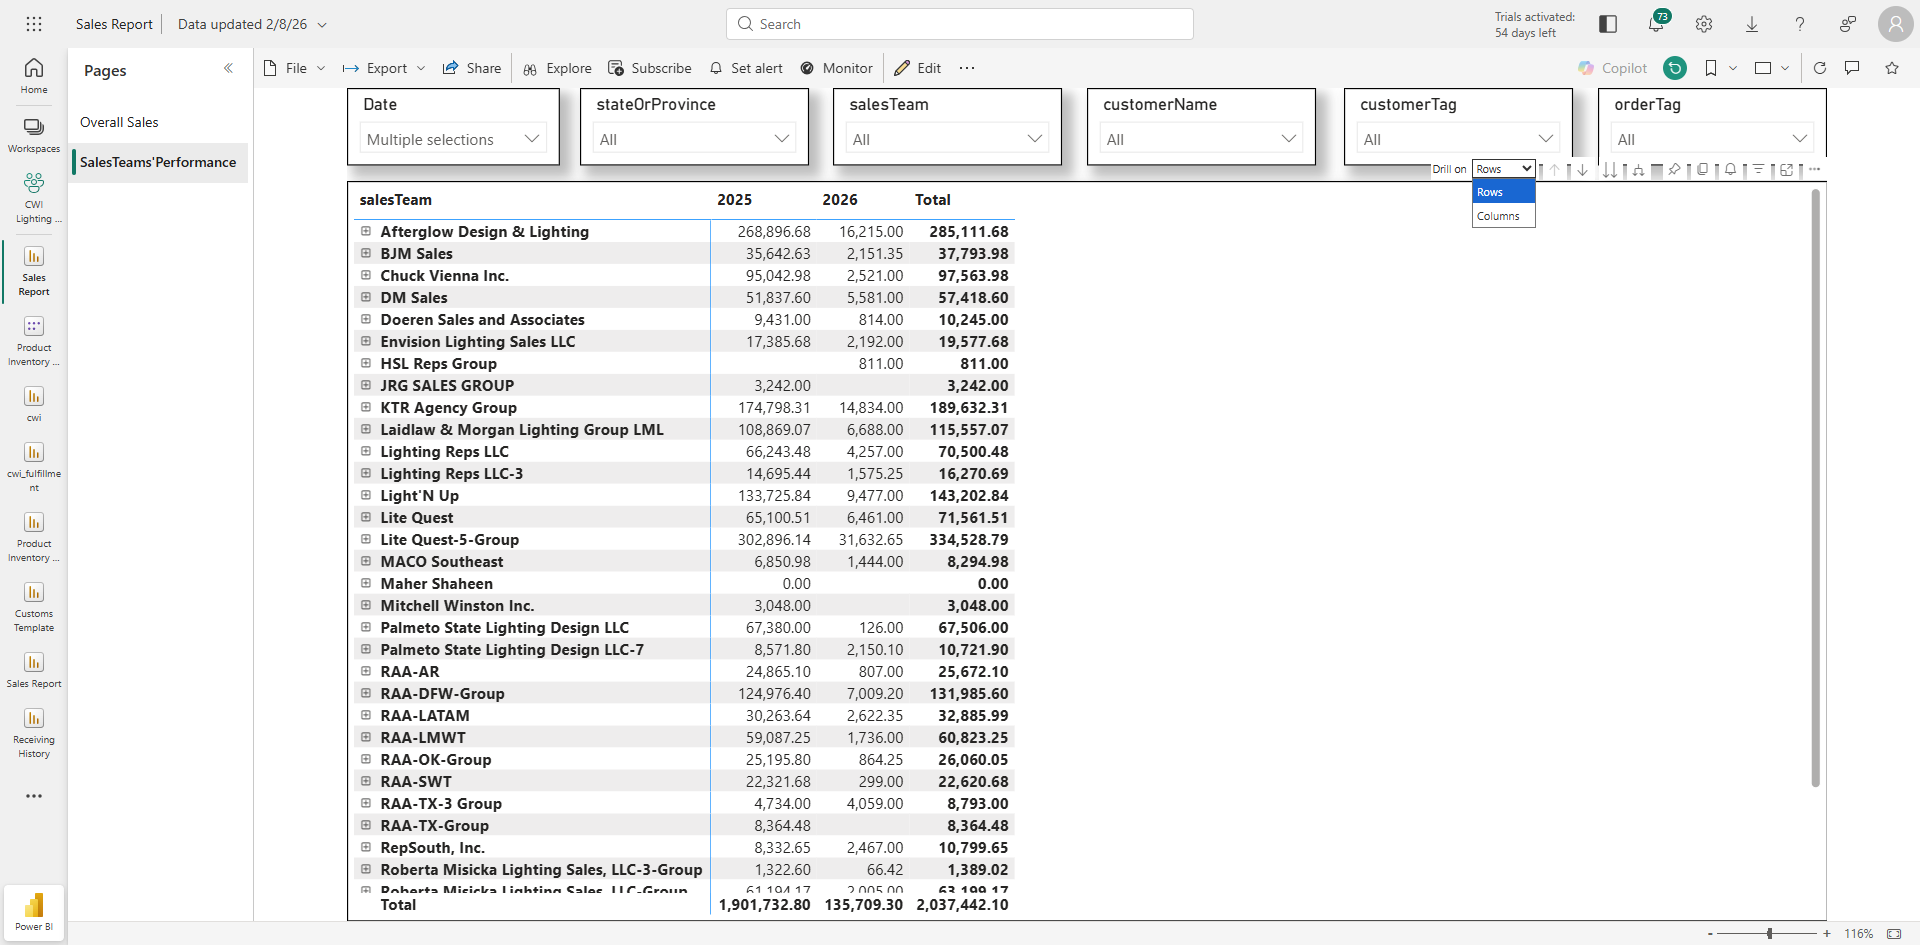
Task: Click the Export menu button
Action: [384, 68]
